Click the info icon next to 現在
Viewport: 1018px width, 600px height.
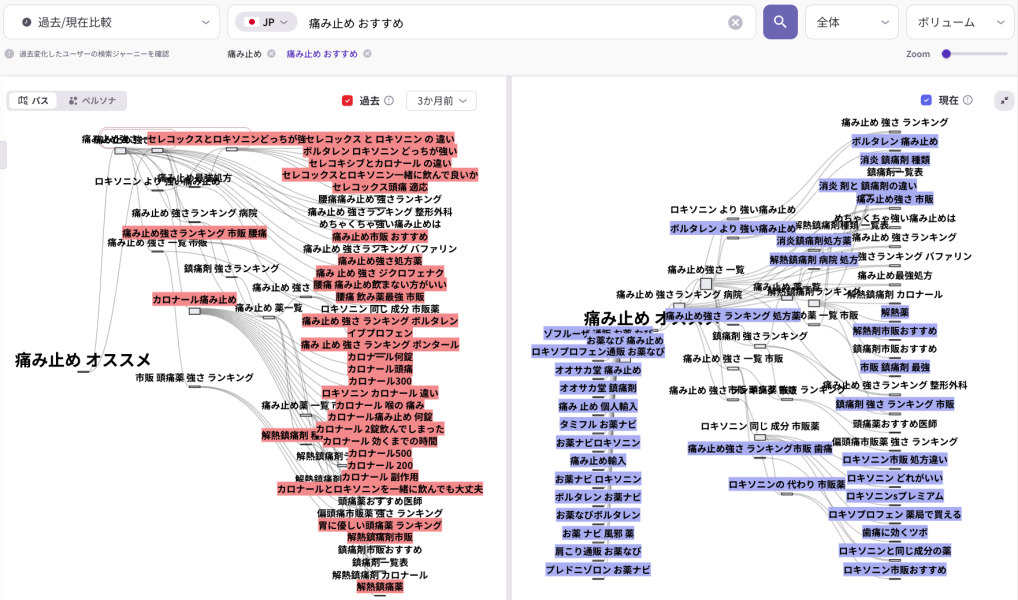click(967, 101)
